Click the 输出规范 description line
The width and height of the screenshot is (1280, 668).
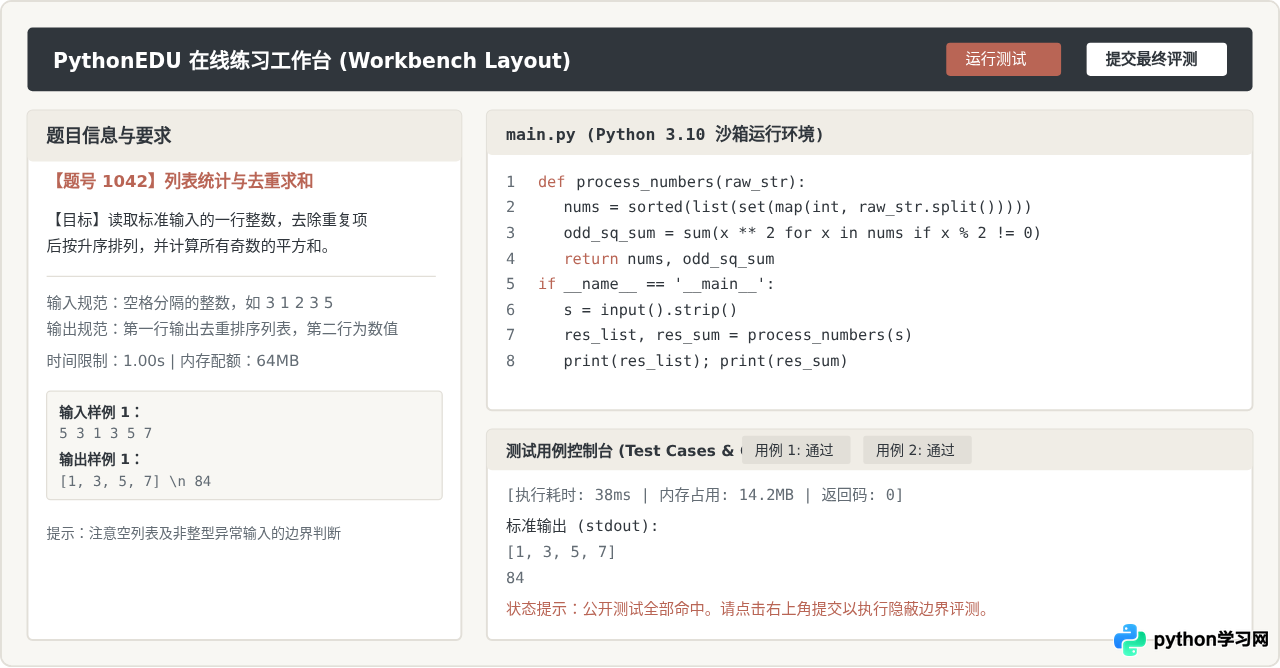click(222, 328)
